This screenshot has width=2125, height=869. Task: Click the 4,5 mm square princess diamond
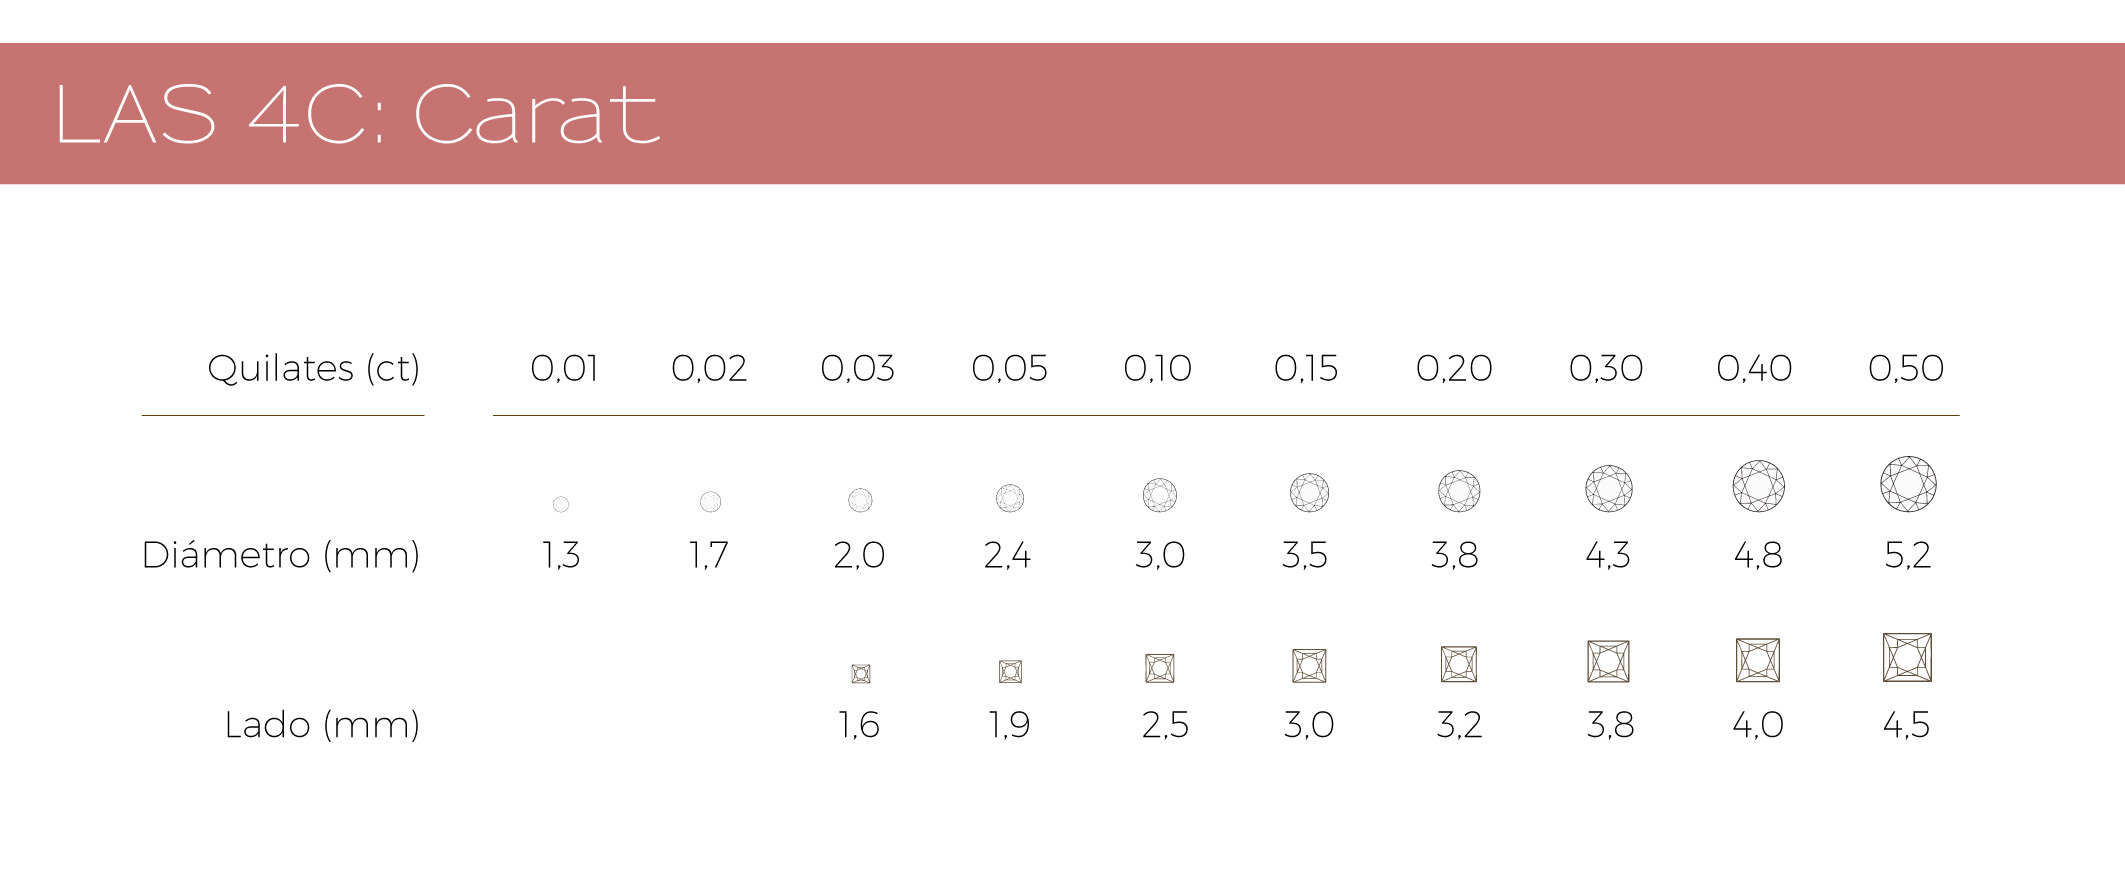click(1907, 658)
